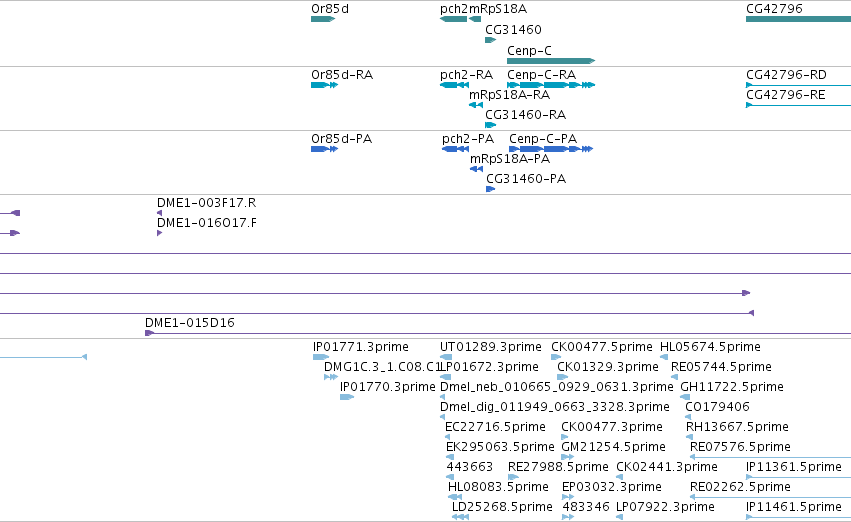Open EST GH11722.5prime
851x522 pixels.
coord(685,397)
